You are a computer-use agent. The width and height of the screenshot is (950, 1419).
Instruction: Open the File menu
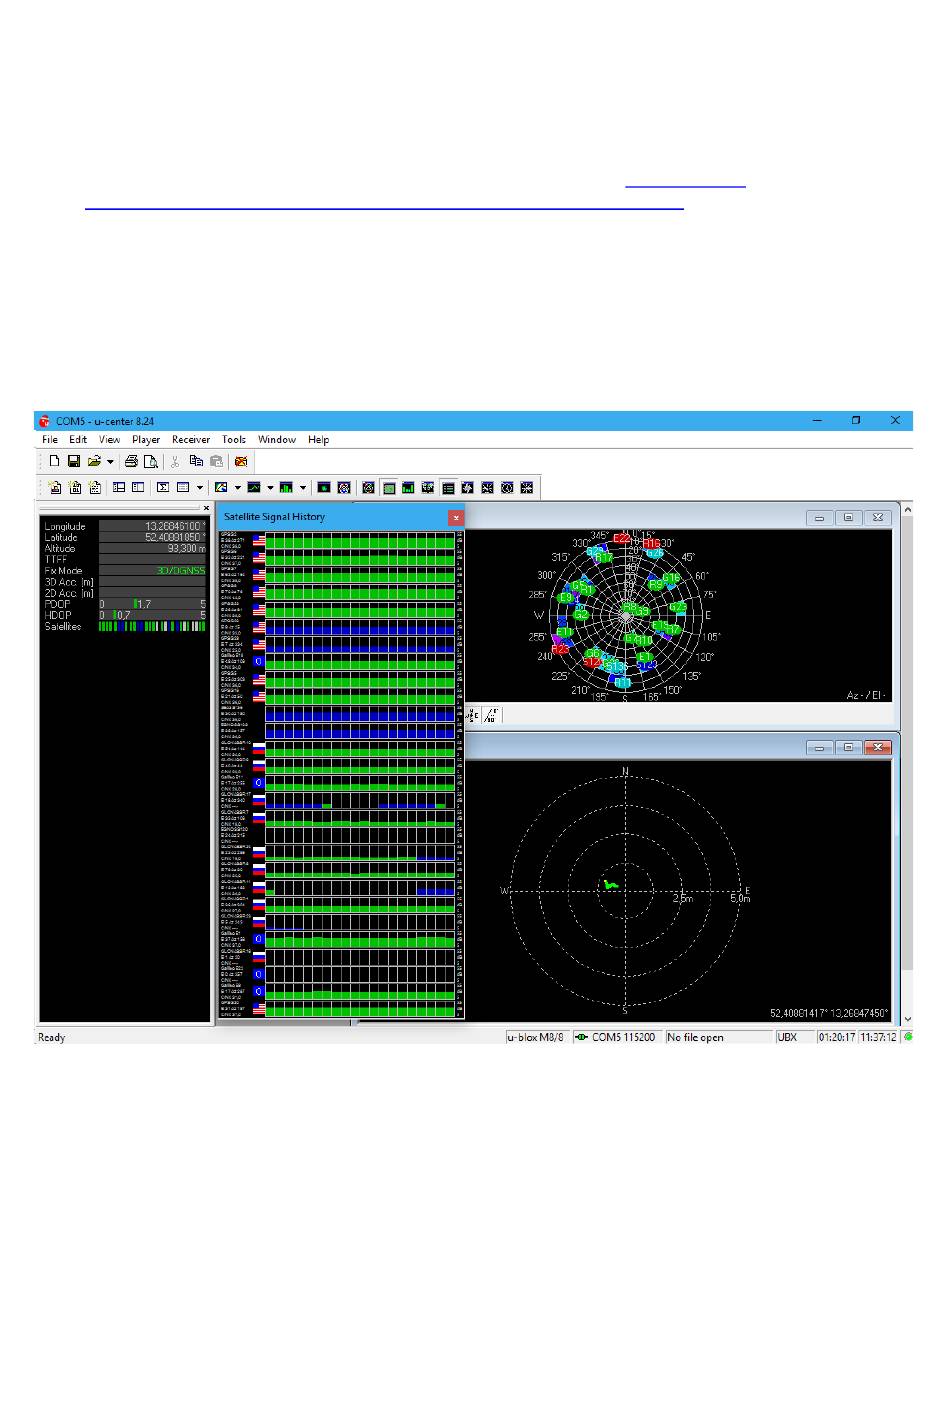pos(50,440)
